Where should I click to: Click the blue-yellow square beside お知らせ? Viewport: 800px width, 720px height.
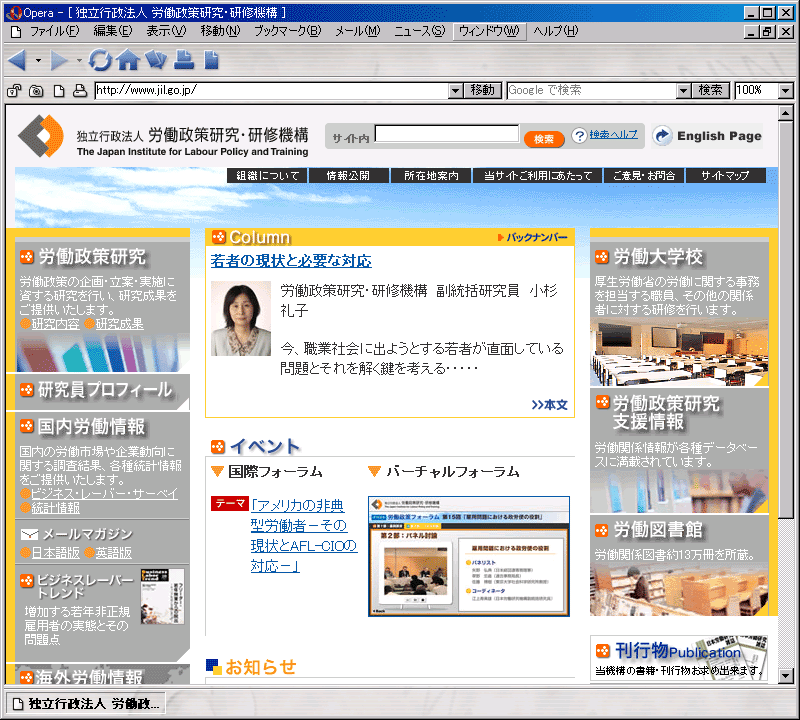click(214, 666)
